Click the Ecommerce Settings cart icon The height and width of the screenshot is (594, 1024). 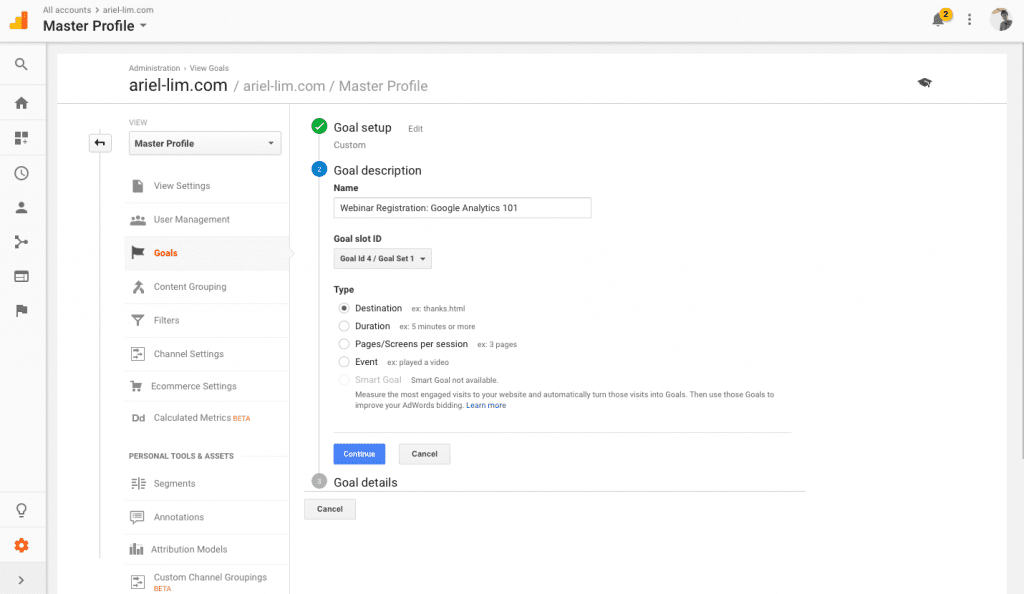[x=136, y=386]
